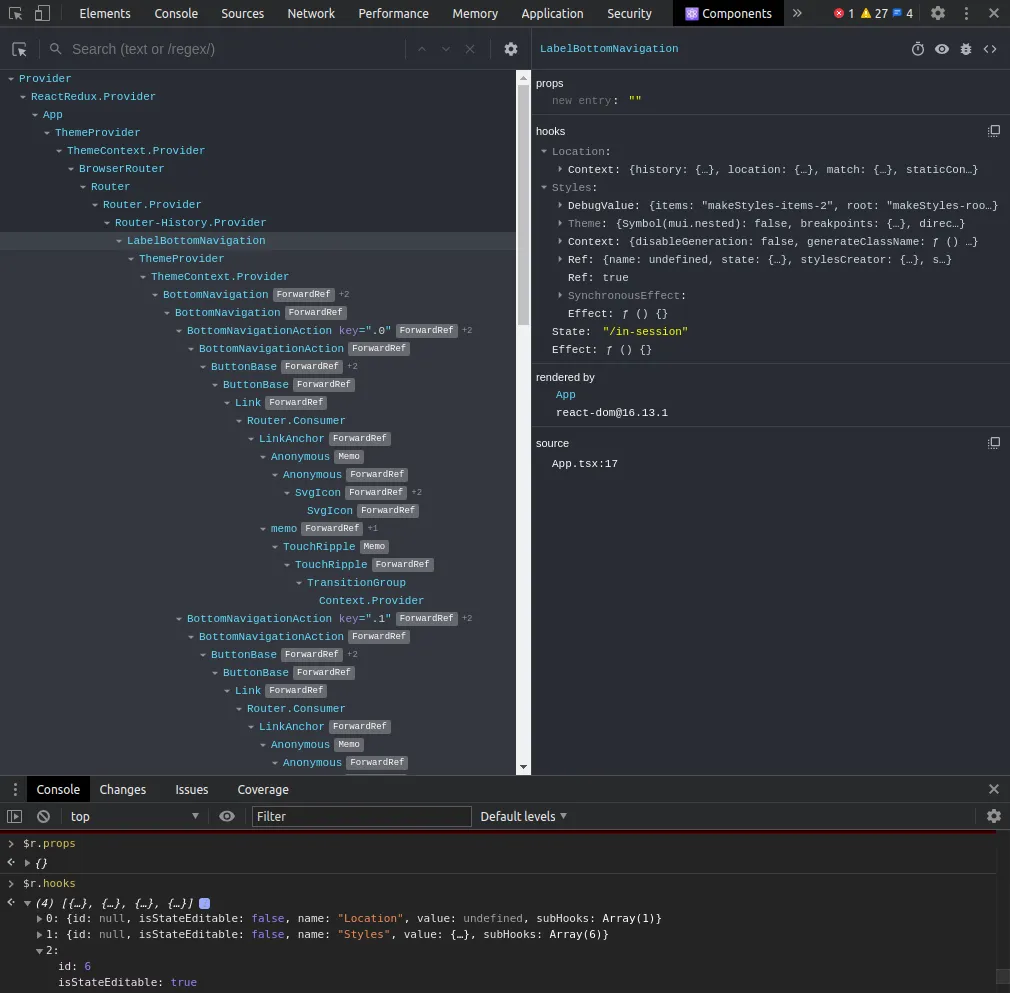Copy hooks to clipboard icon
1010x993 pixels.
click(994, 131)
